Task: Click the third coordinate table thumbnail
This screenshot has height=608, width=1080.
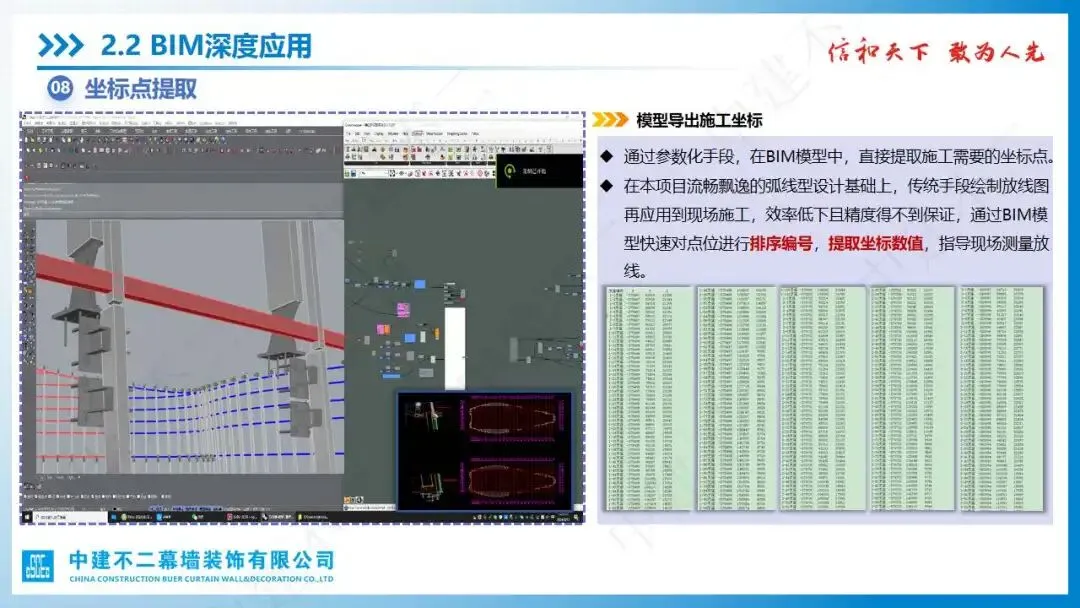Action: tap(822, 399)
